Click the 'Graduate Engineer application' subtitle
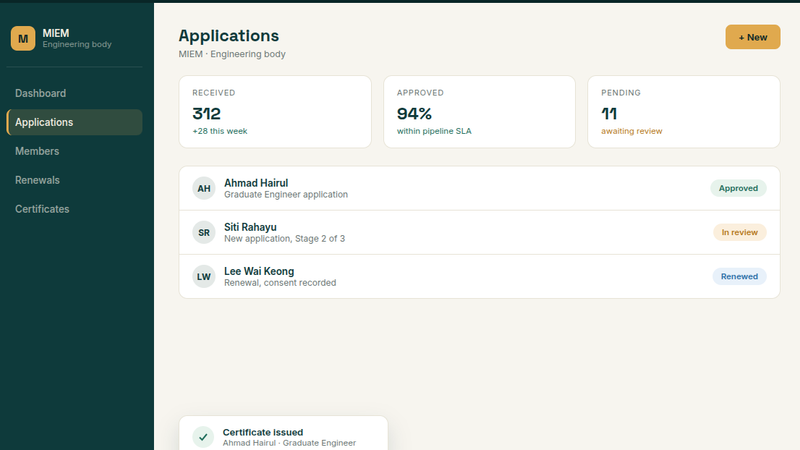The height and width of the screenshot is (450, 800). 286,194
